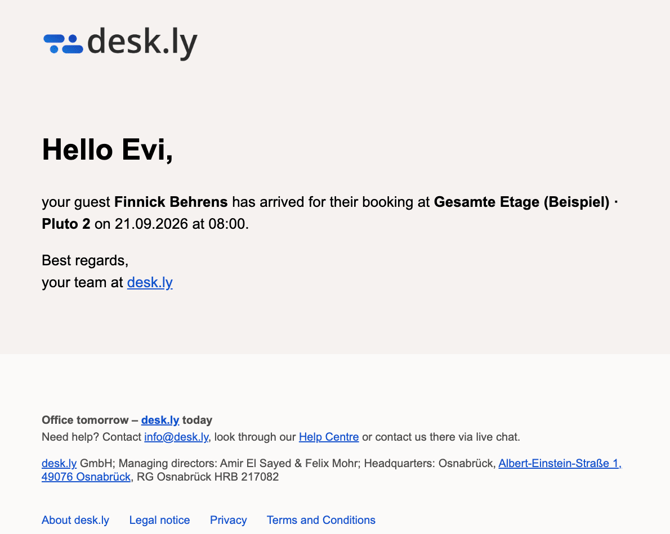Click the 'Pluto 2' resource name
The height and width of the screenshot is (534, 670).
coord(66,224)
